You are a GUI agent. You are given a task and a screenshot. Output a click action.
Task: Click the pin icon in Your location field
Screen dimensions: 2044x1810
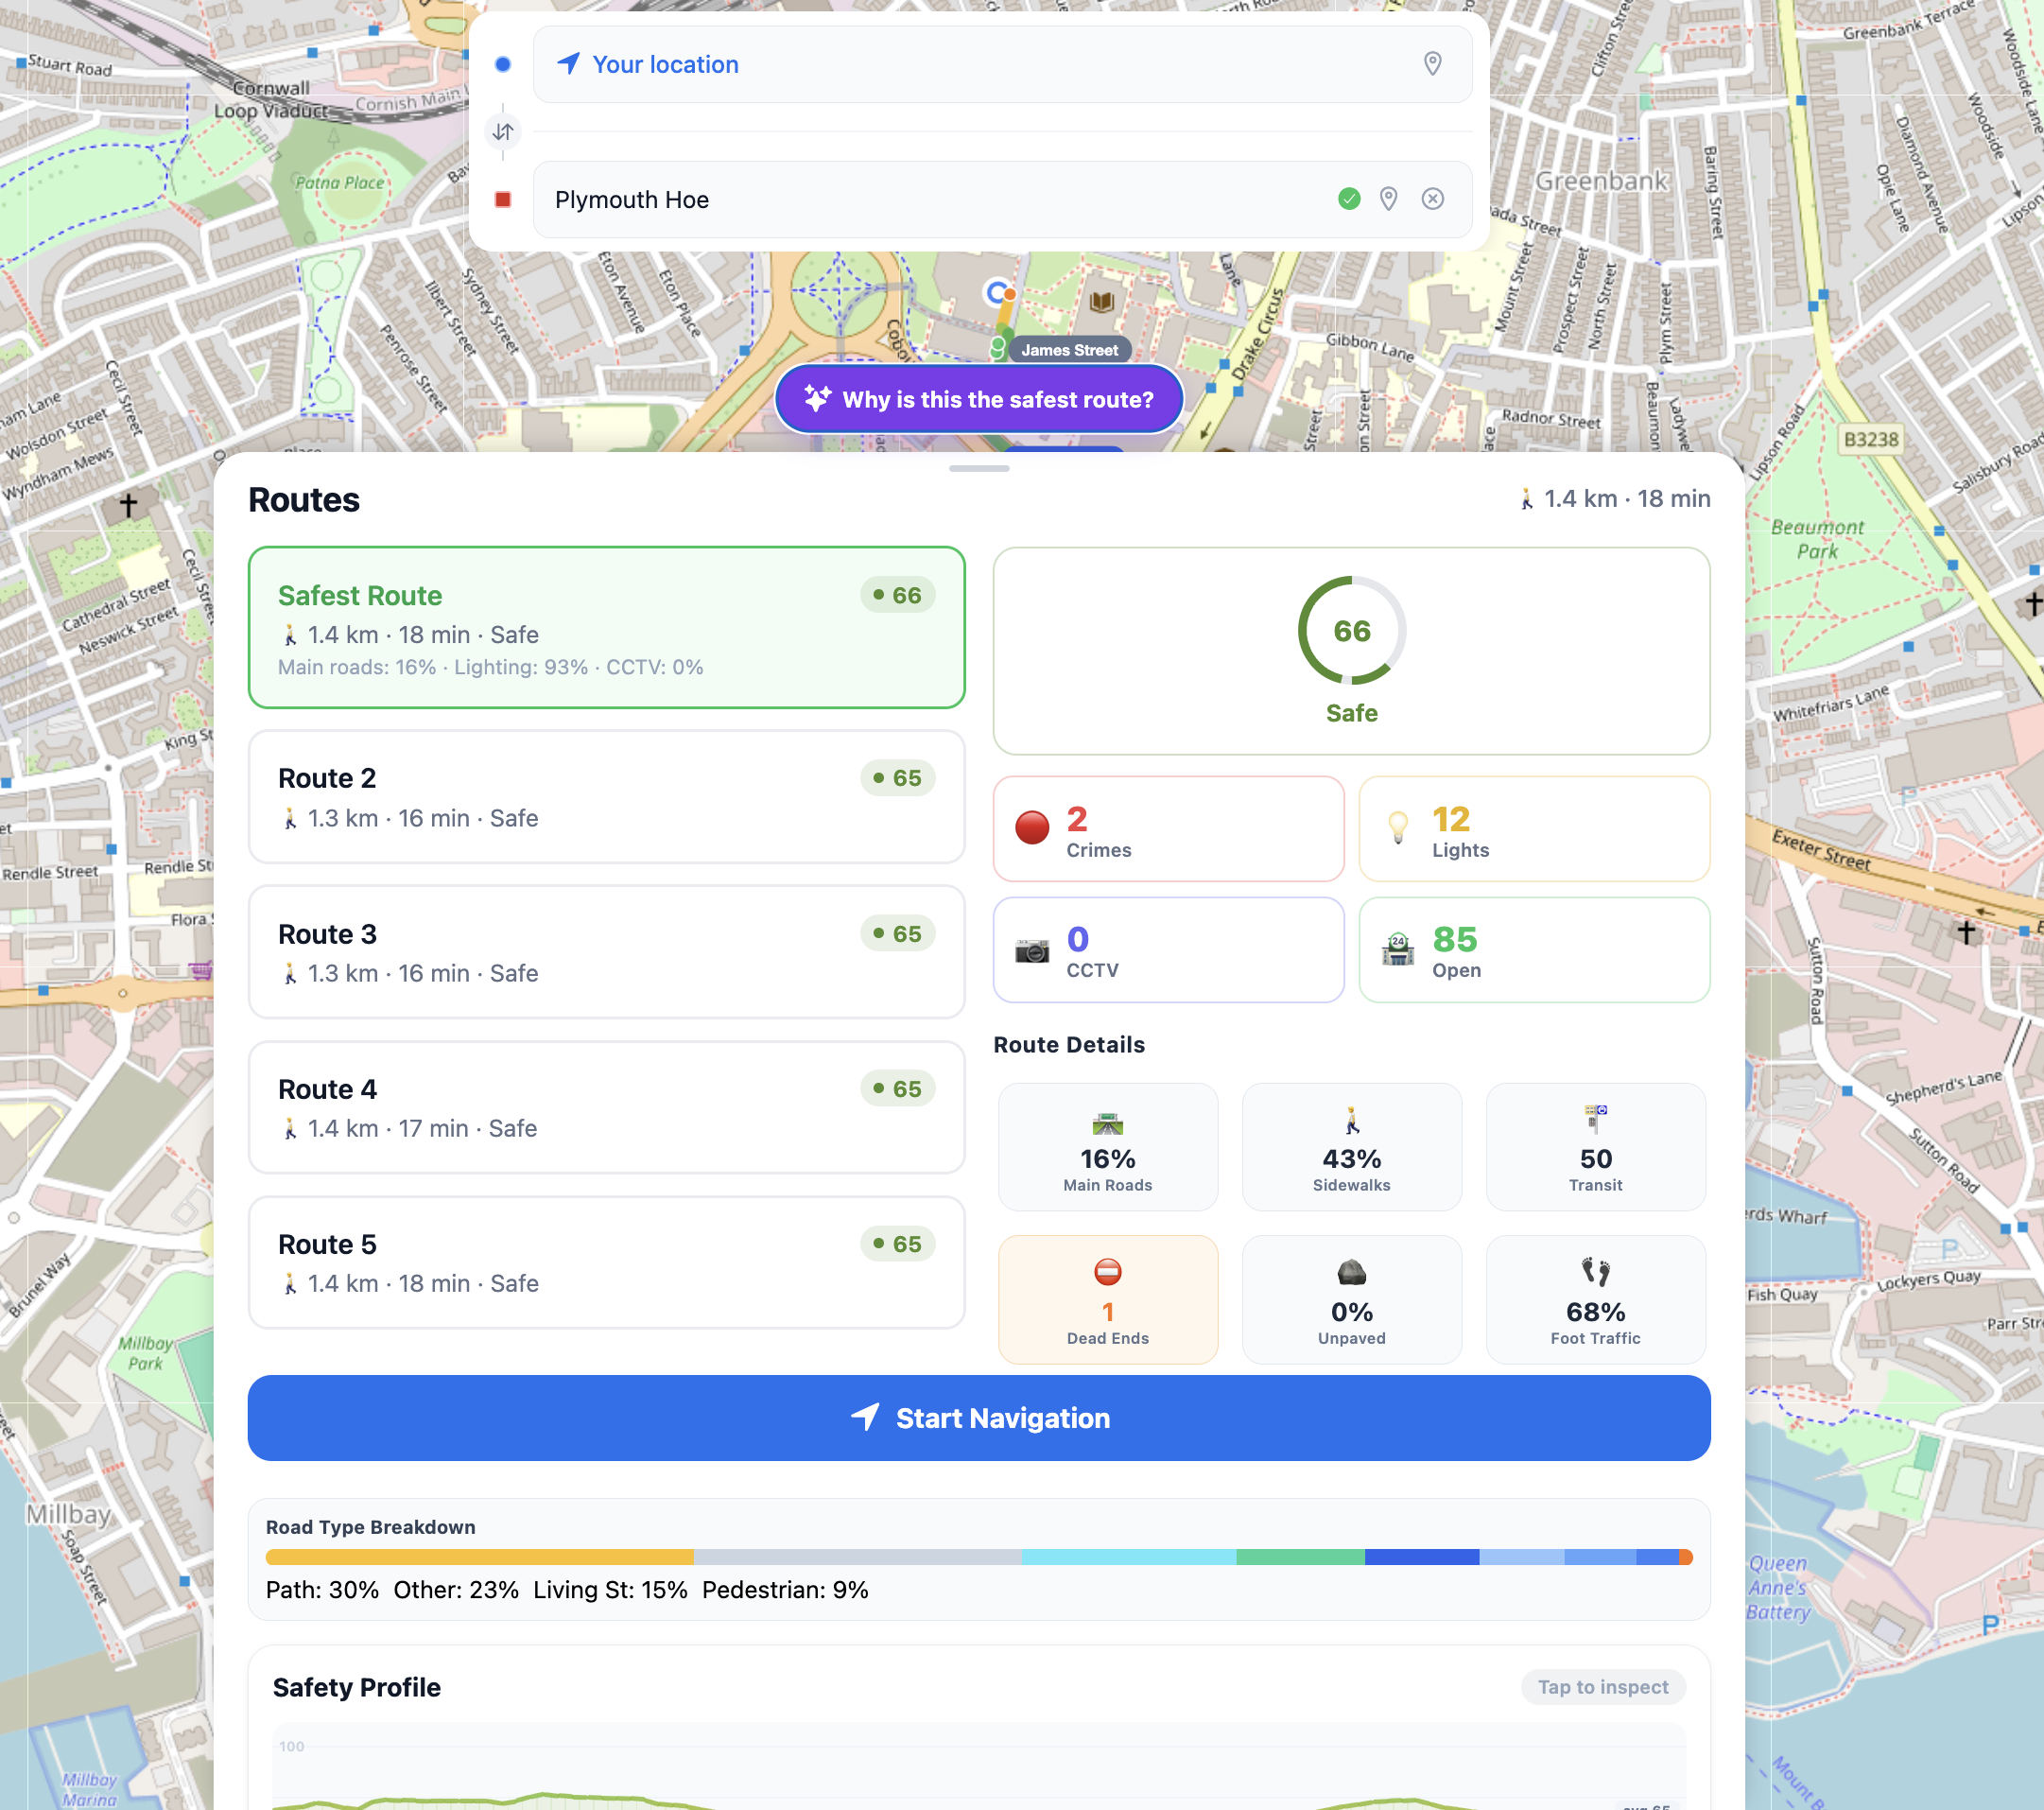(1432, 64)
